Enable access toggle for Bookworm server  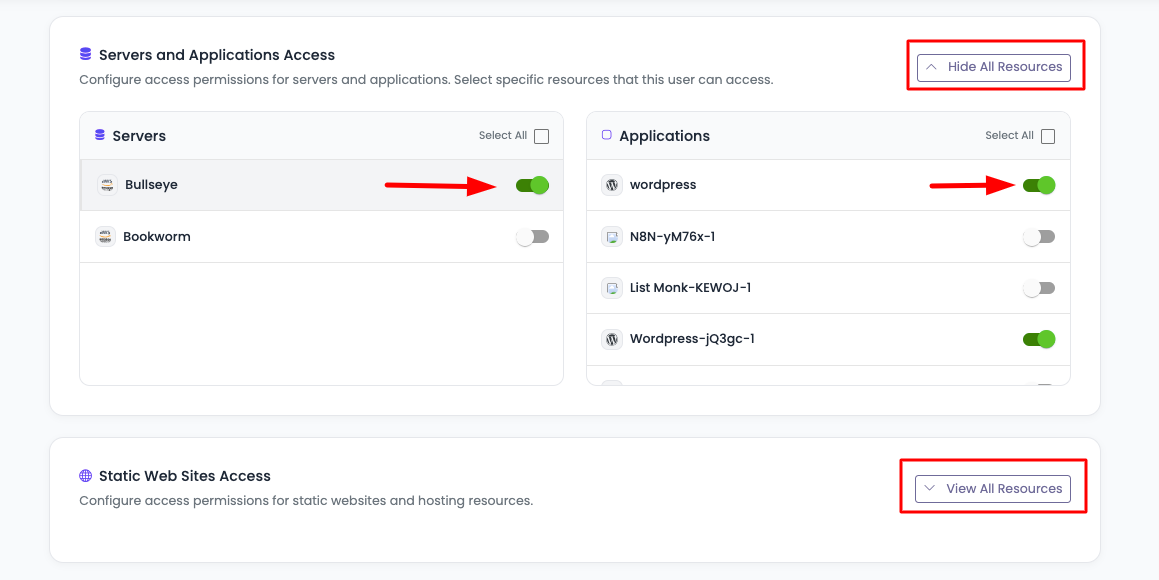point(532,237)
